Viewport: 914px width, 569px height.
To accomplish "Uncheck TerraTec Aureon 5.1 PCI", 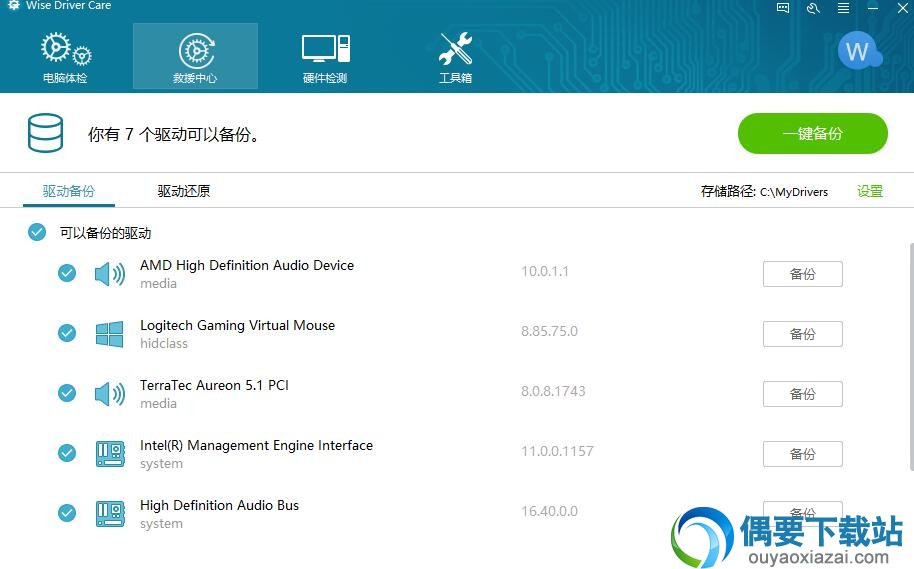I will coord(67,393).
